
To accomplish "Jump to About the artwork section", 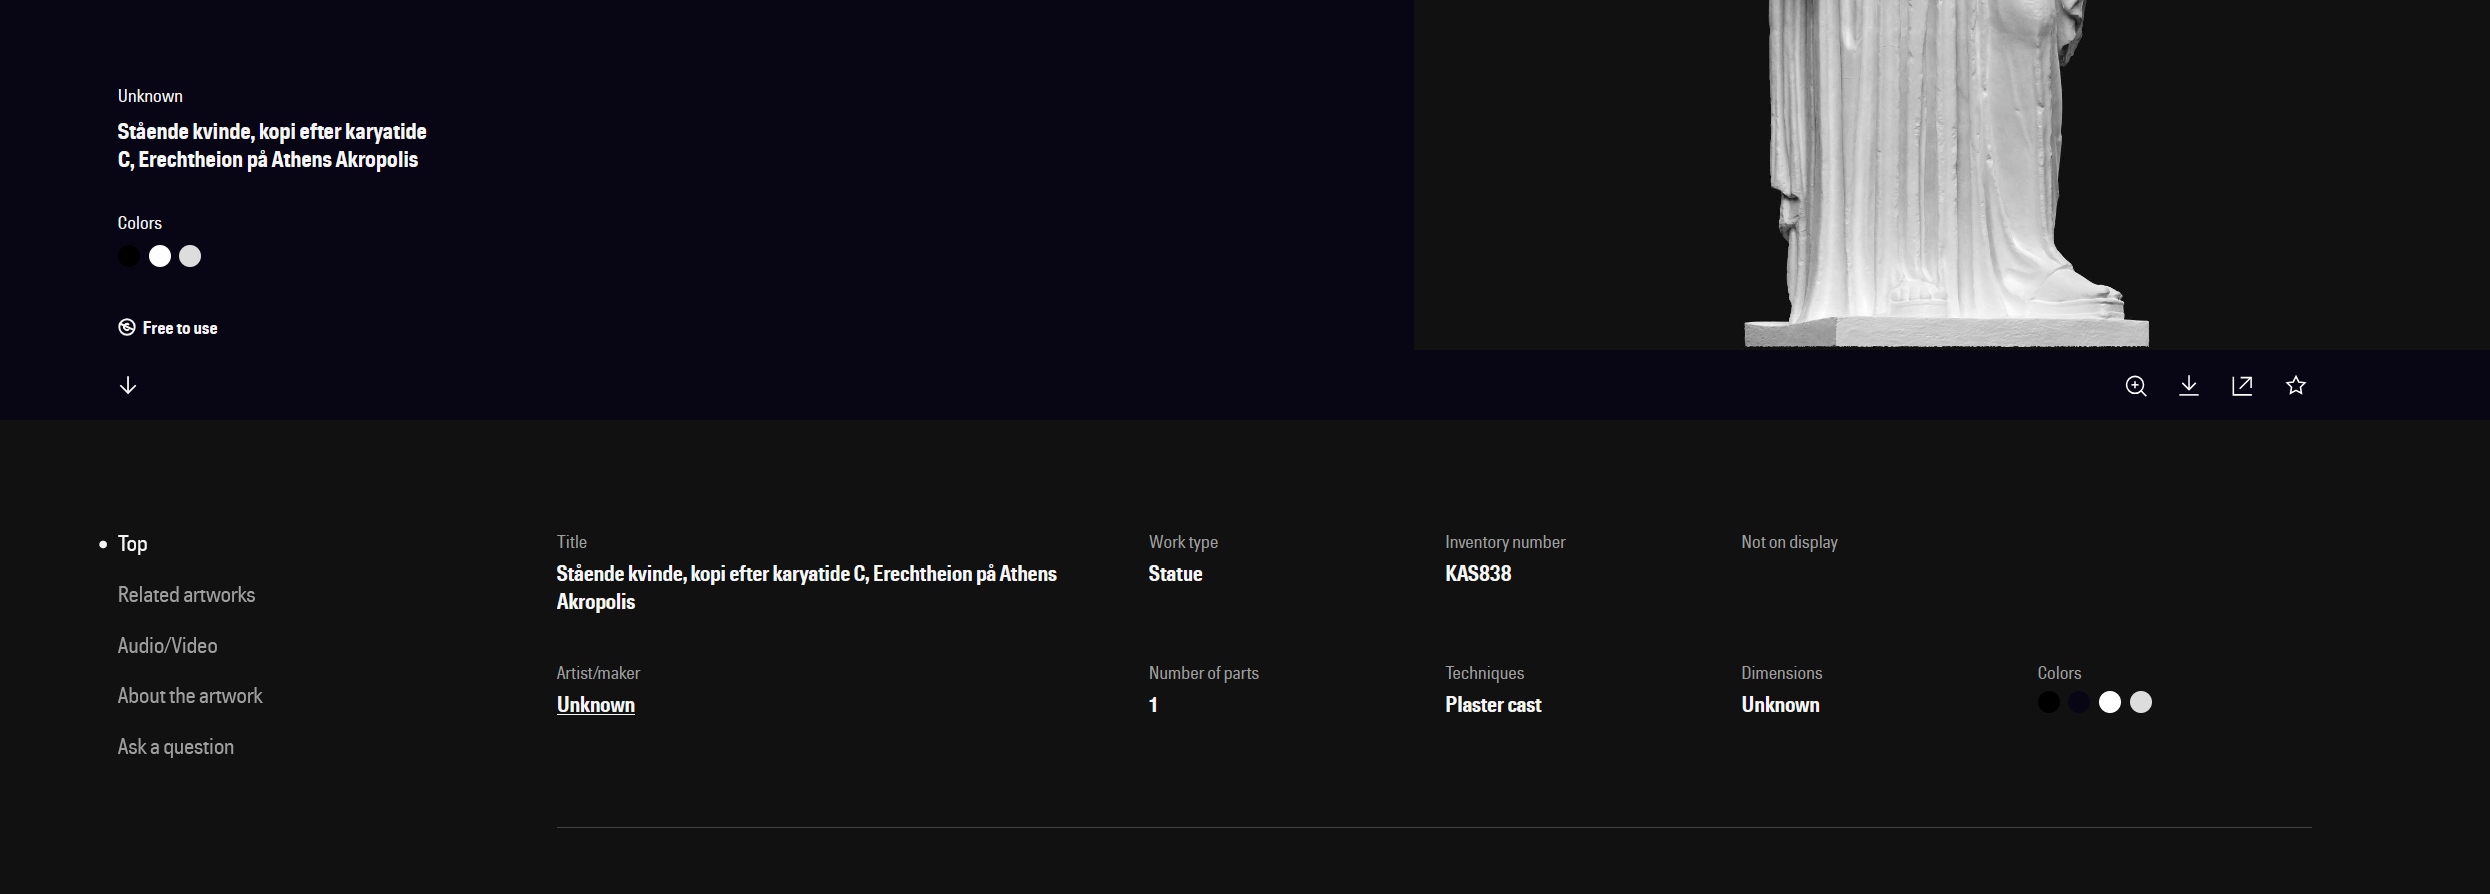I will [190, 696].
